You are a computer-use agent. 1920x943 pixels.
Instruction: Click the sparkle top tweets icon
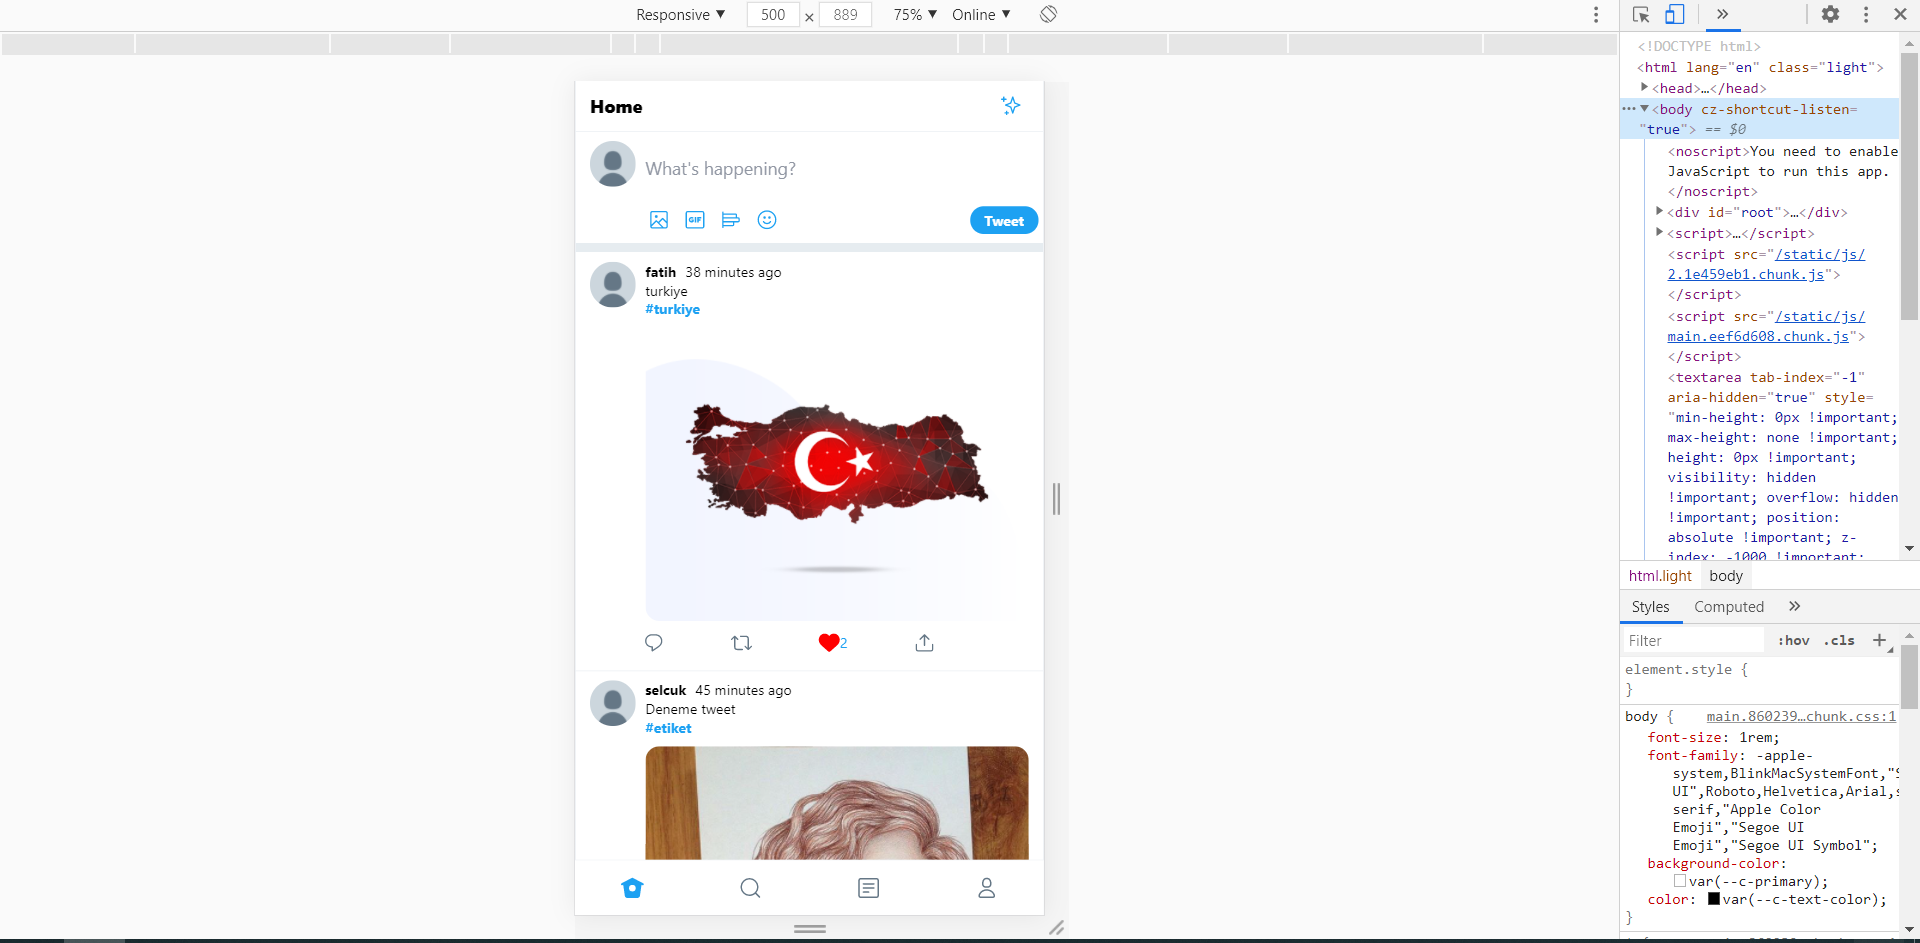pos(1010,106)
